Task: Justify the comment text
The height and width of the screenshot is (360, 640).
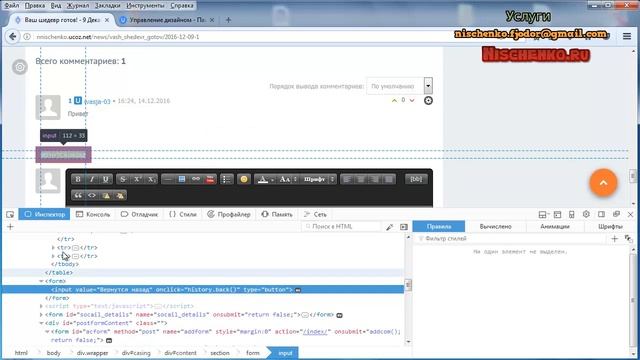Action: (x=389, y=179)
